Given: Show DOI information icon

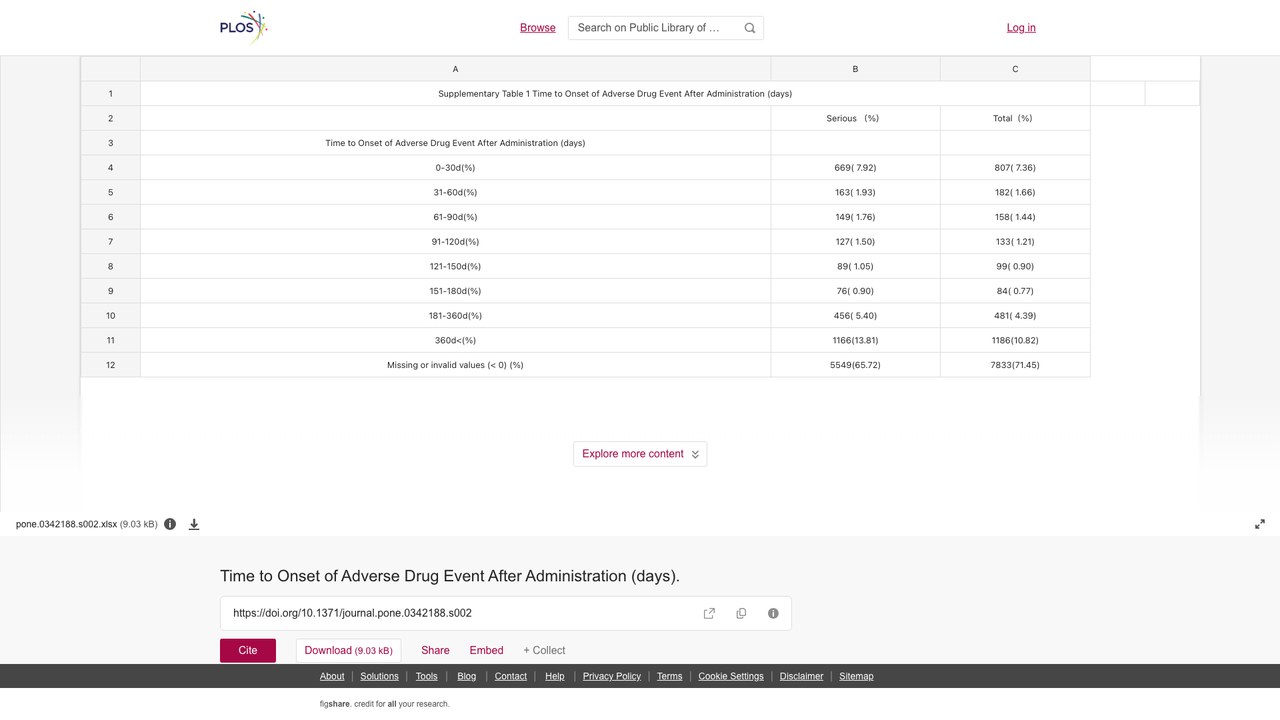Looking at the screenshot, I should click(x=773, y=613).
